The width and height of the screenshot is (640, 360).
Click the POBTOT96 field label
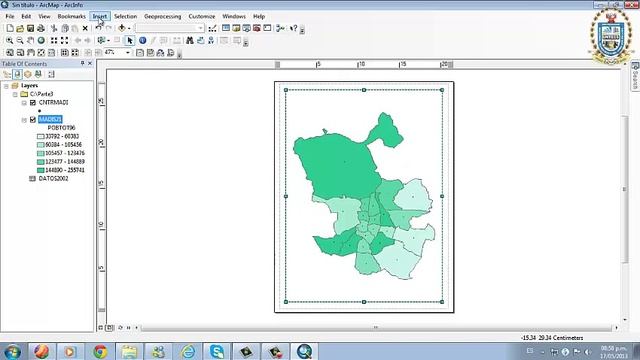point(61,128)
